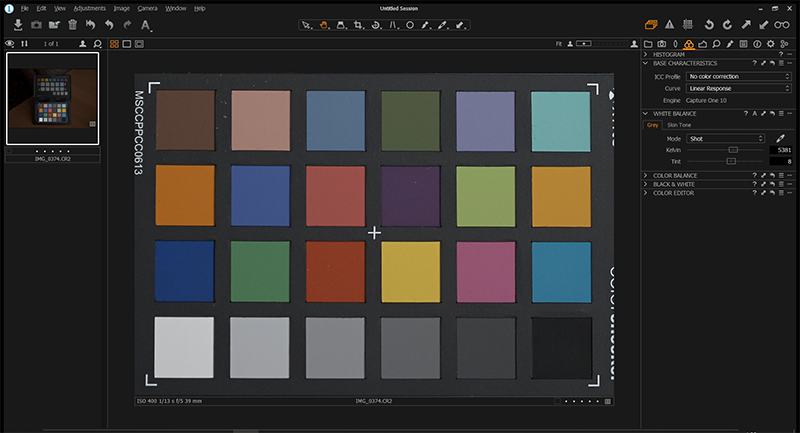Open the Library folder tool tab
Screen dimensions: 800x433
click(x=648, y=44)
